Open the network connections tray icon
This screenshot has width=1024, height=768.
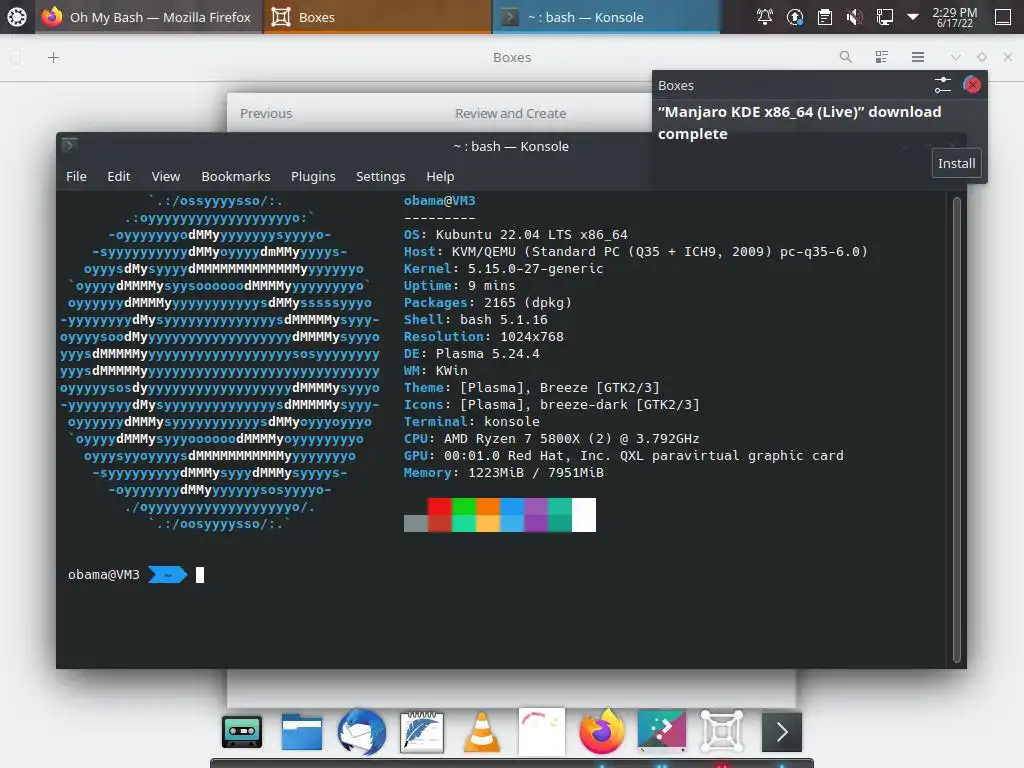(x=884, y=17)
